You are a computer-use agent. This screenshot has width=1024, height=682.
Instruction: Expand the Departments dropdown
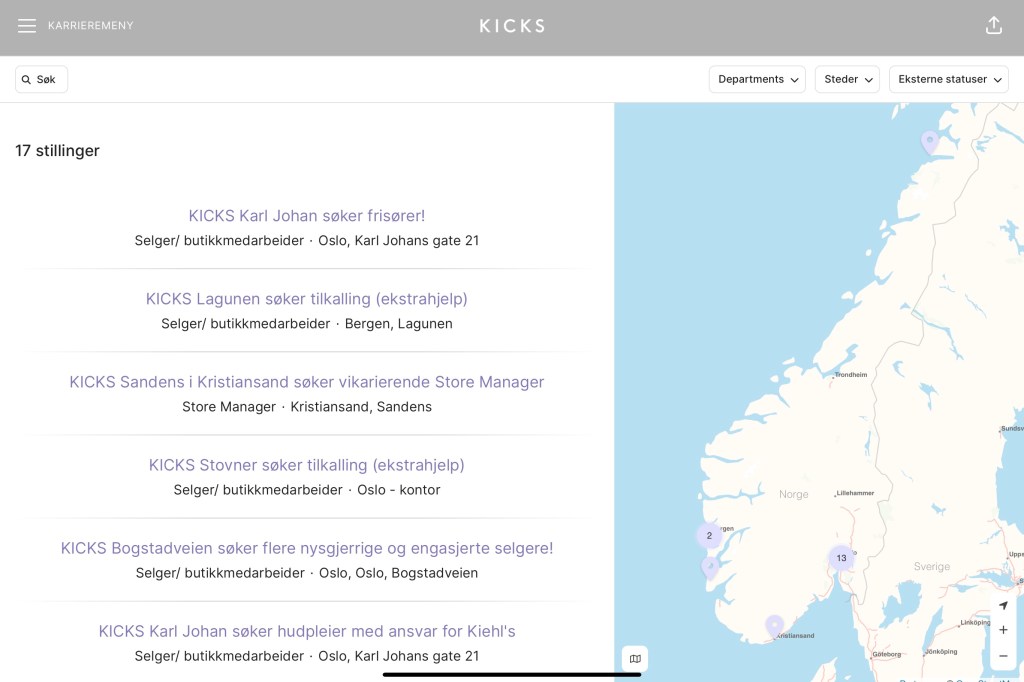(x=757, y=79)
